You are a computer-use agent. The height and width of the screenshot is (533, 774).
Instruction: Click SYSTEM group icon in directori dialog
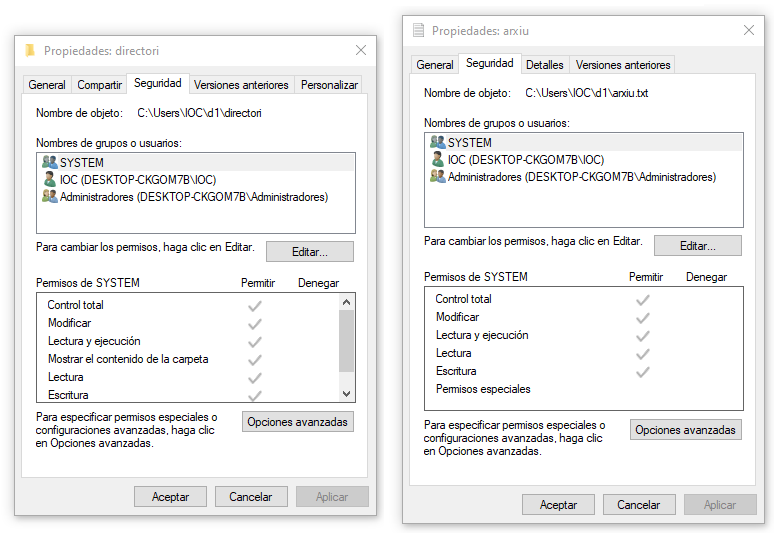point(50,162)
